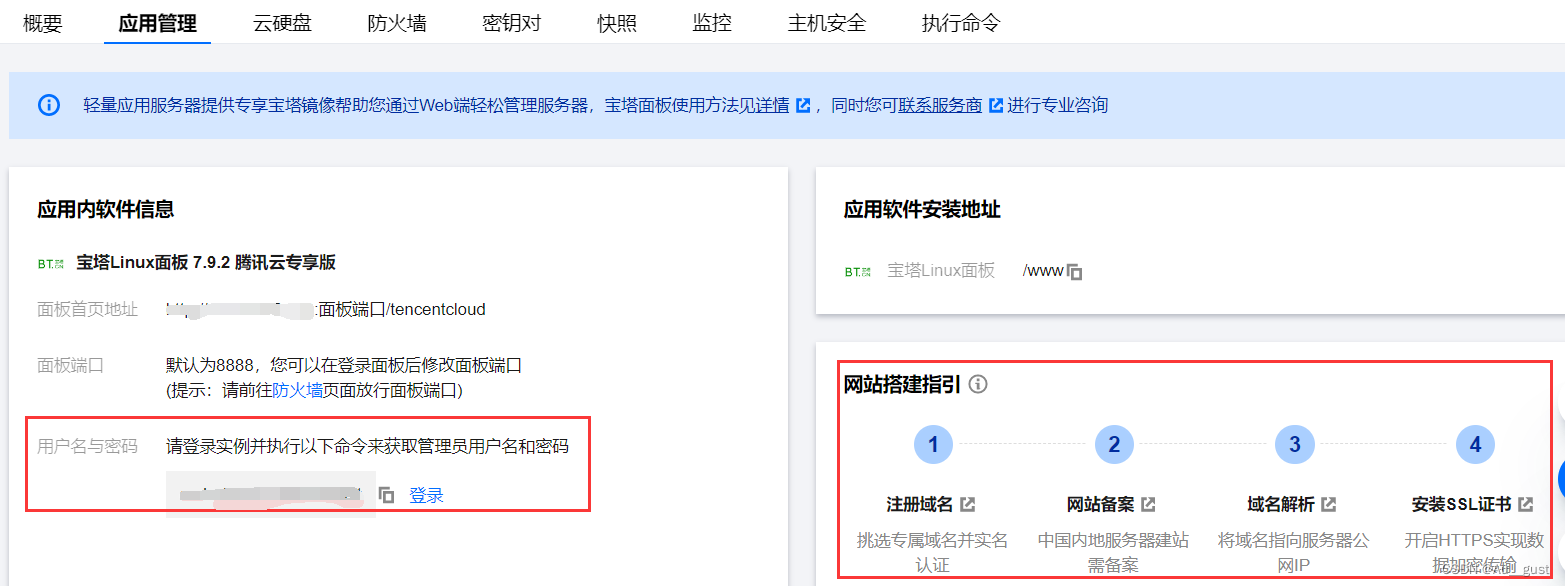The height and width of the screenshot is (586, 1565).
Task: Open the 防火墙 link in port hint
Action: (298, 390)
